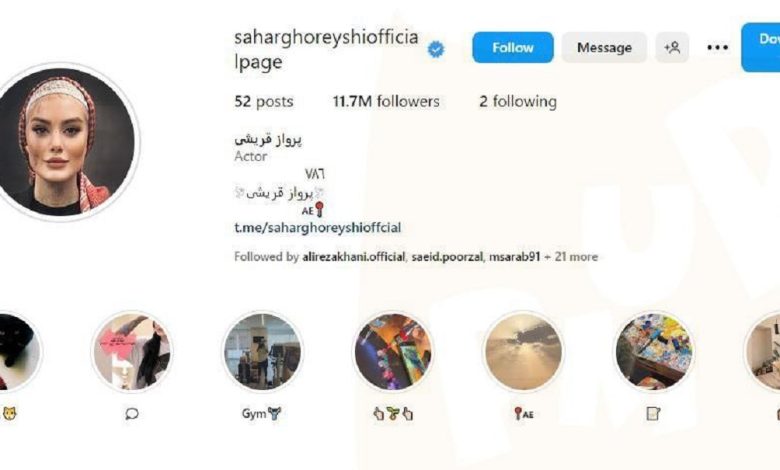The width and height of the screenshot is (780, 470).
Task: View the 11.7M followers list
Action: point(386,101)
